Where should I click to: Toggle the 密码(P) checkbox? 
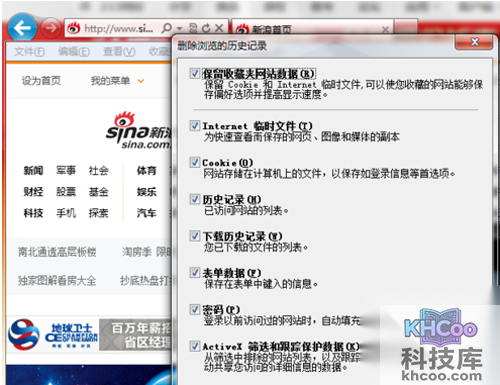tap(194, 309)
